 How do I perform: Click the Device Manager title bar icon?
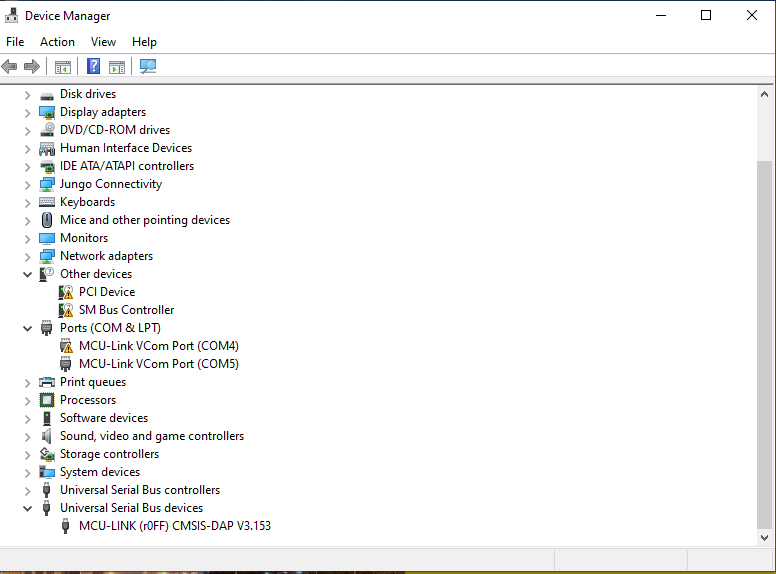[11, 15]
